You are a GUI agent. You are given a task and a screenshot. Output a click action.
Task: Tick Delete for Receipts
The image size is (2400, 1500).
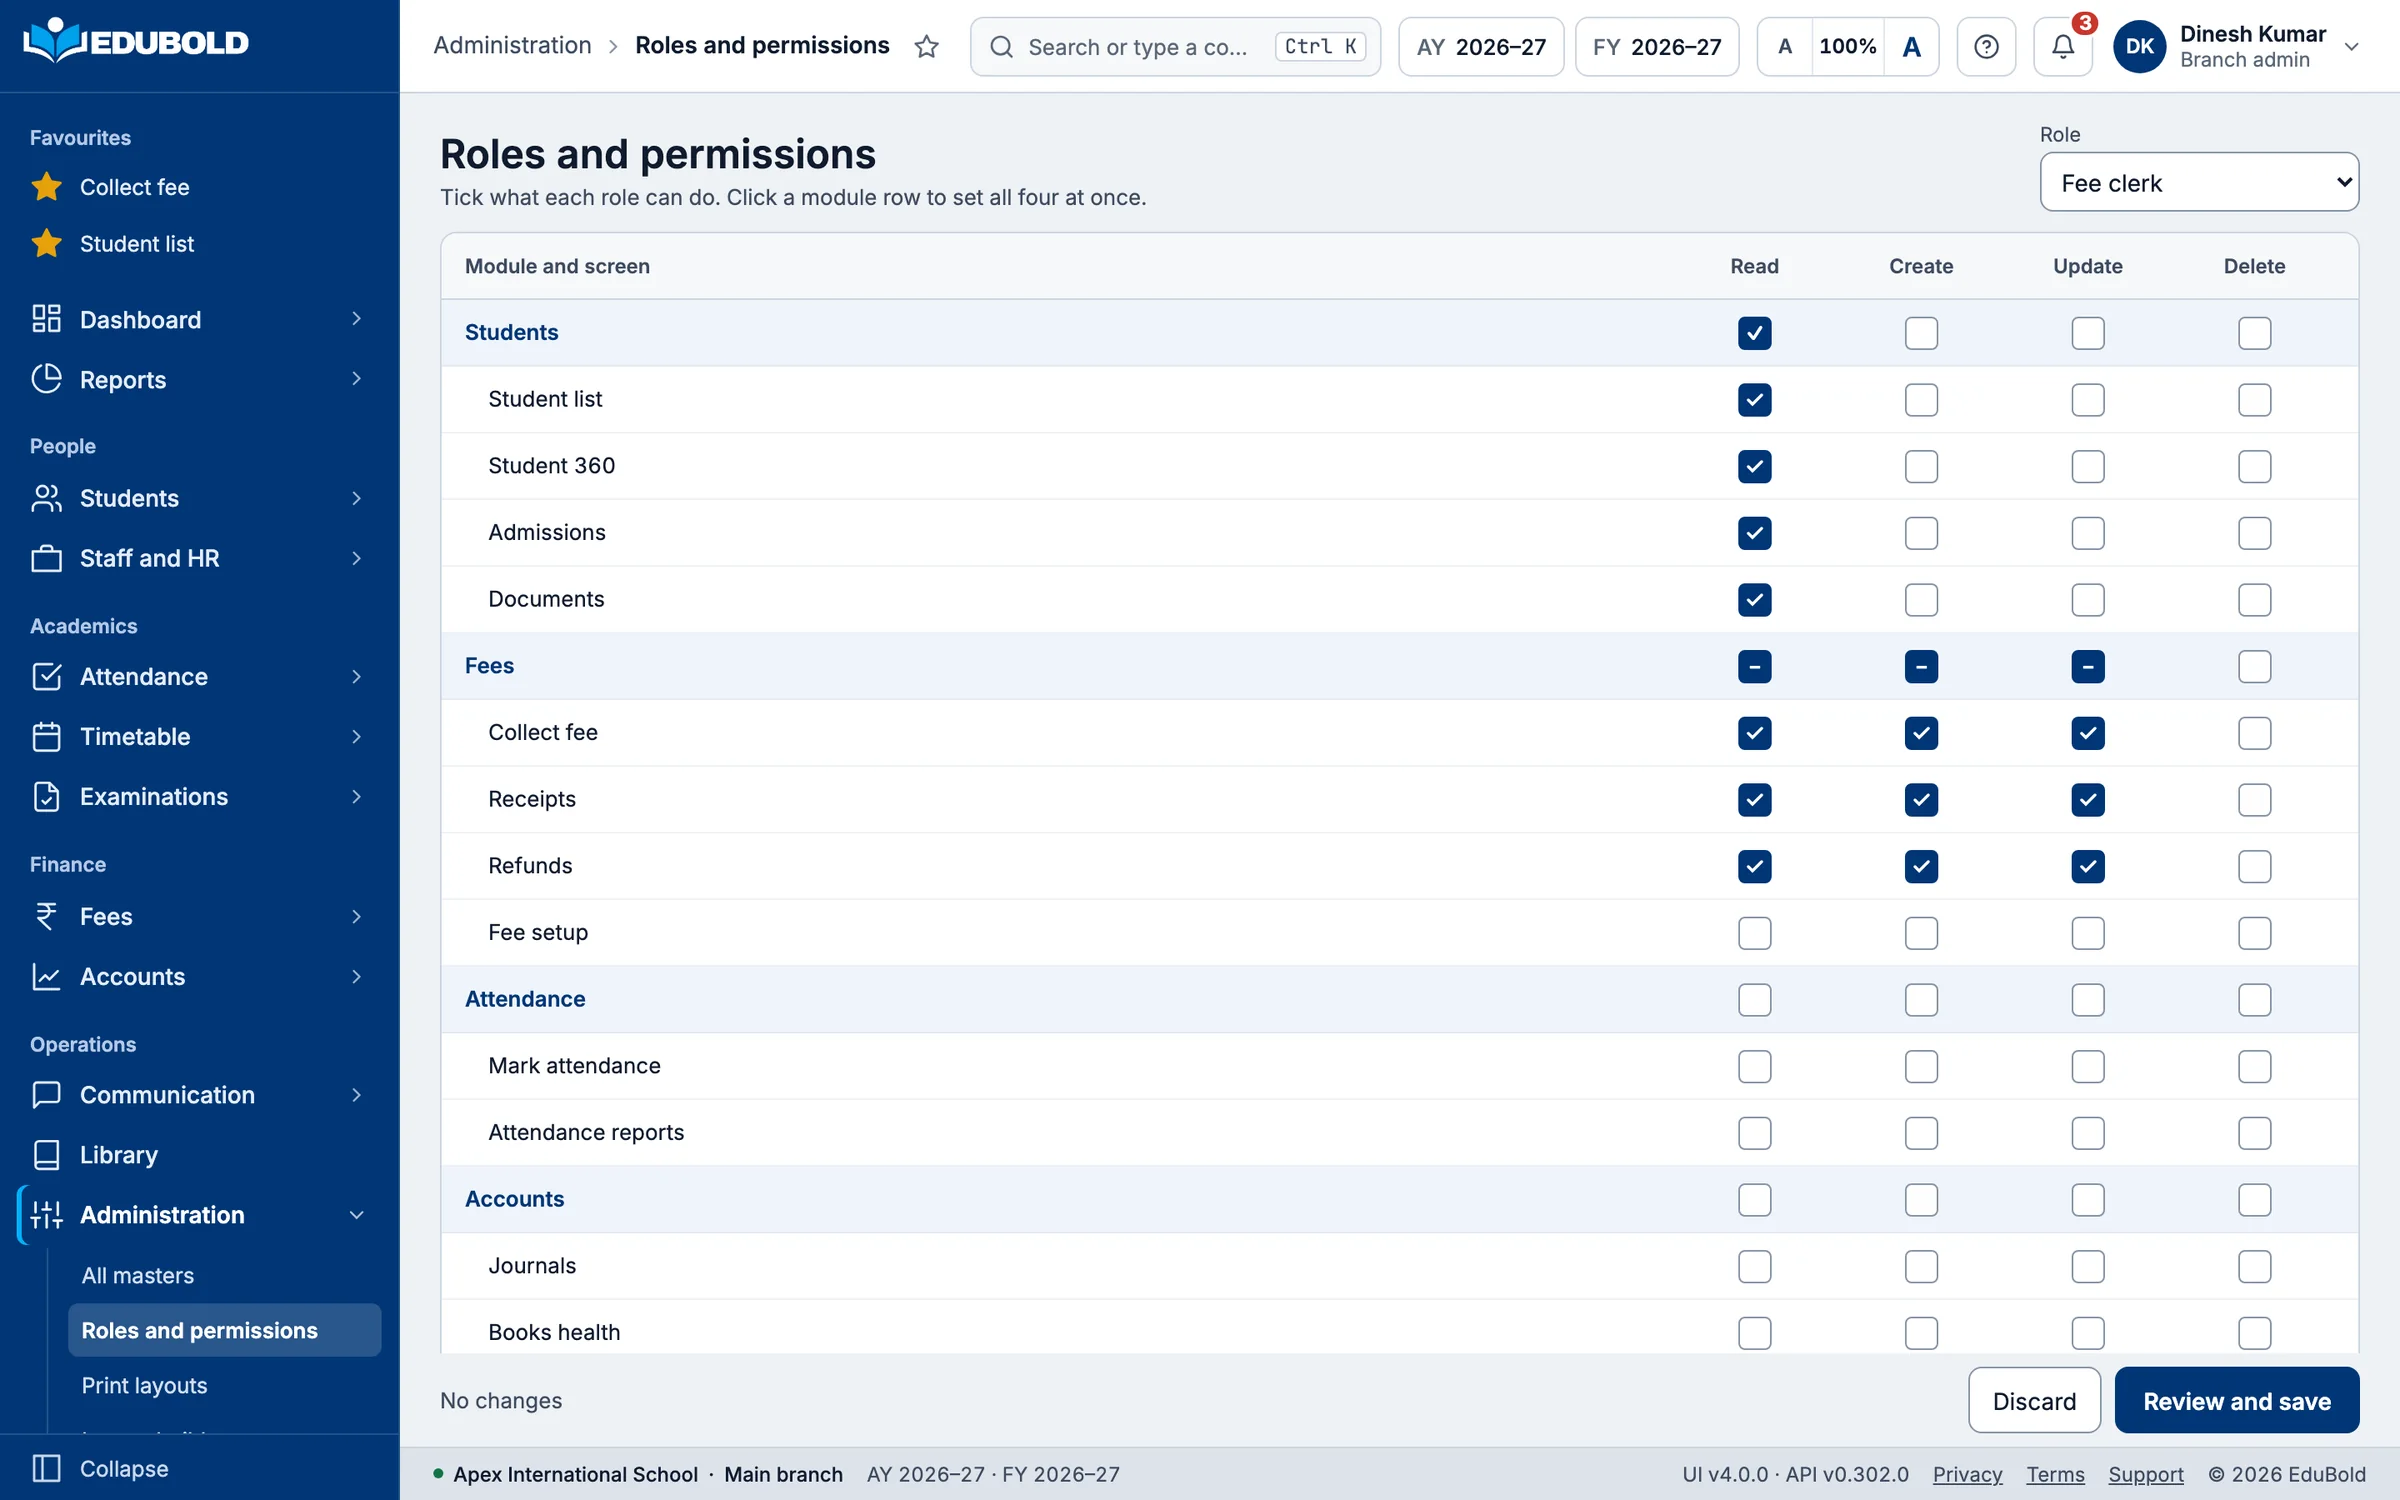point(2254,800)
